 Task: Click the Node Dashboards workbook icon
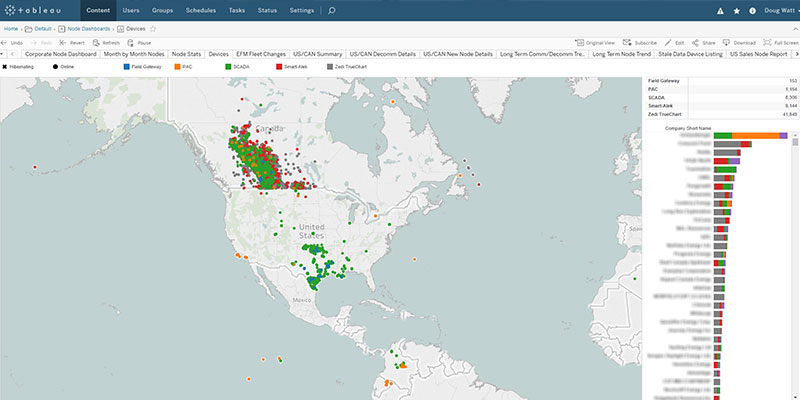pos(62,29)
